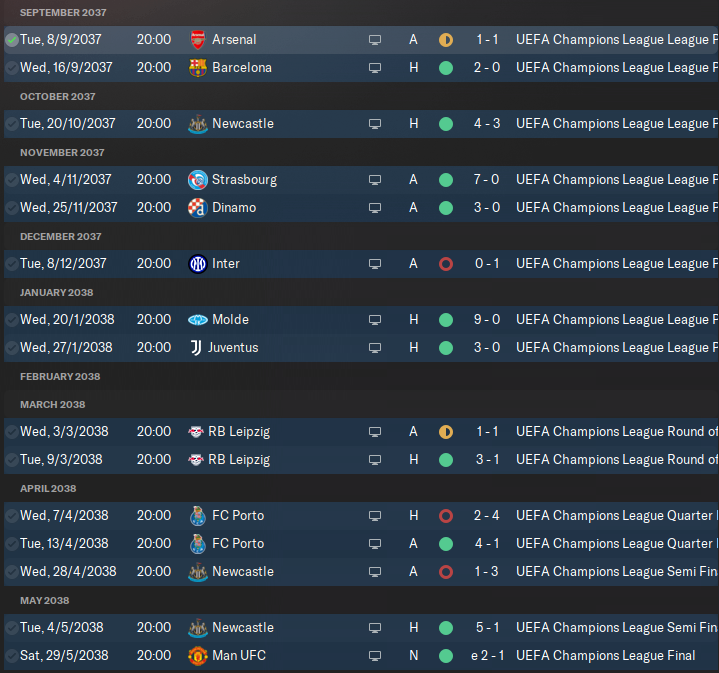Select the Tue, 4/5/2038 Newcastle fixture row

[361, 628]
